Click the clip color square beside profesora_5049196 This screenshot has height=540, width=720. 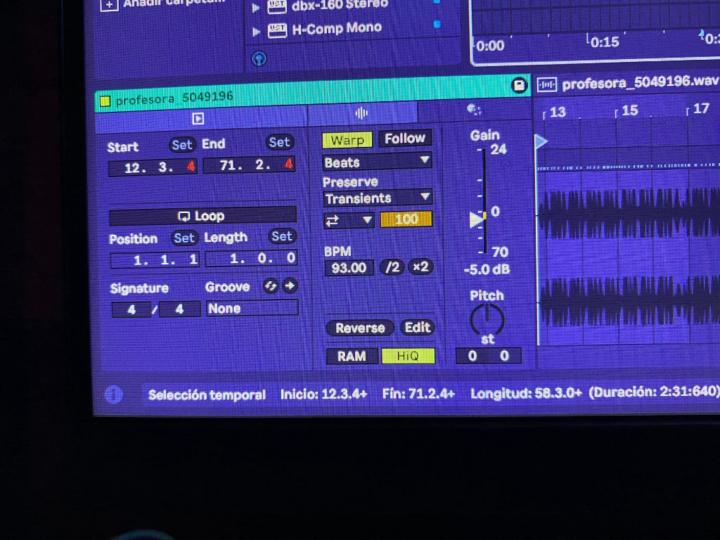[x=105, y=101]
